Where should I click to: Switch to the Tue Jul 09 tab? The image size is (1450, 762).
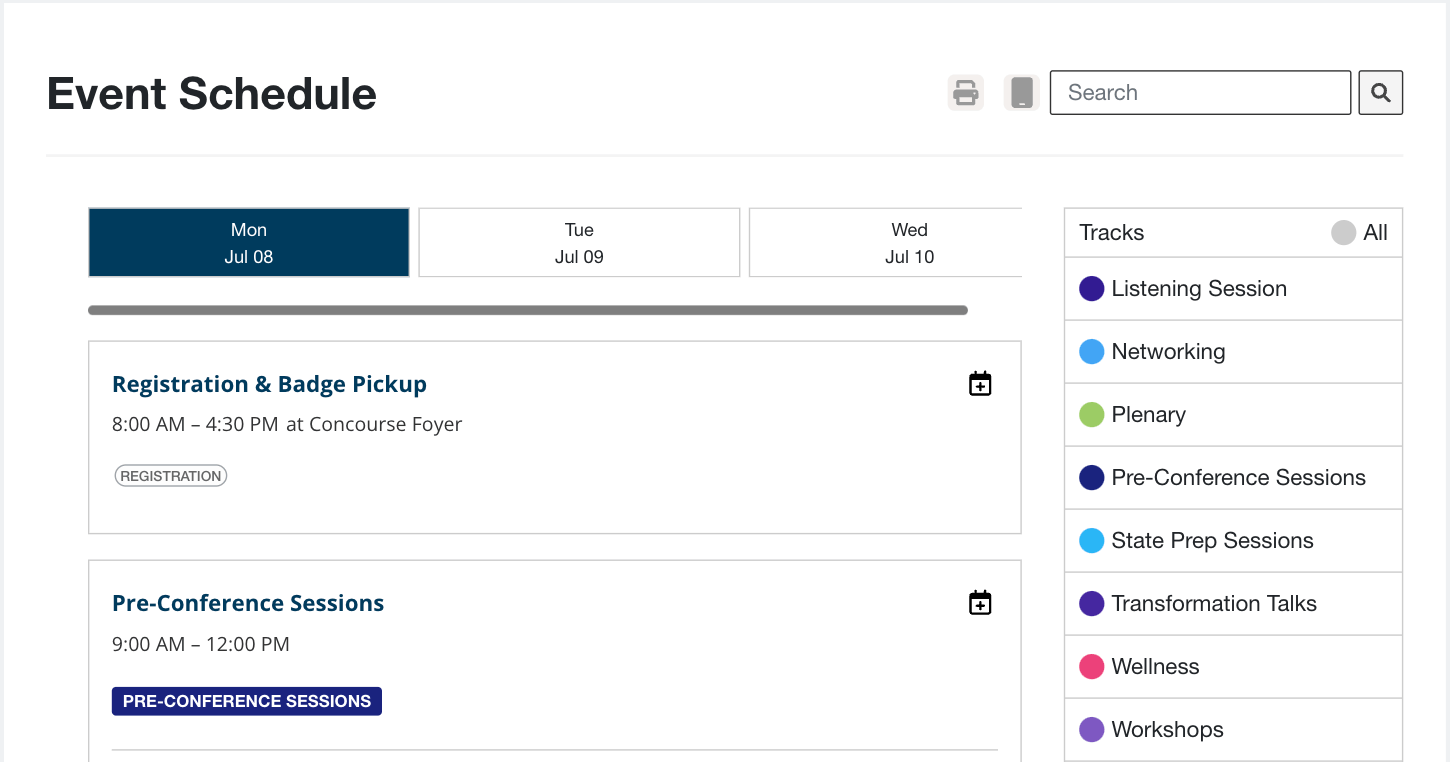(x=579, y=243)
